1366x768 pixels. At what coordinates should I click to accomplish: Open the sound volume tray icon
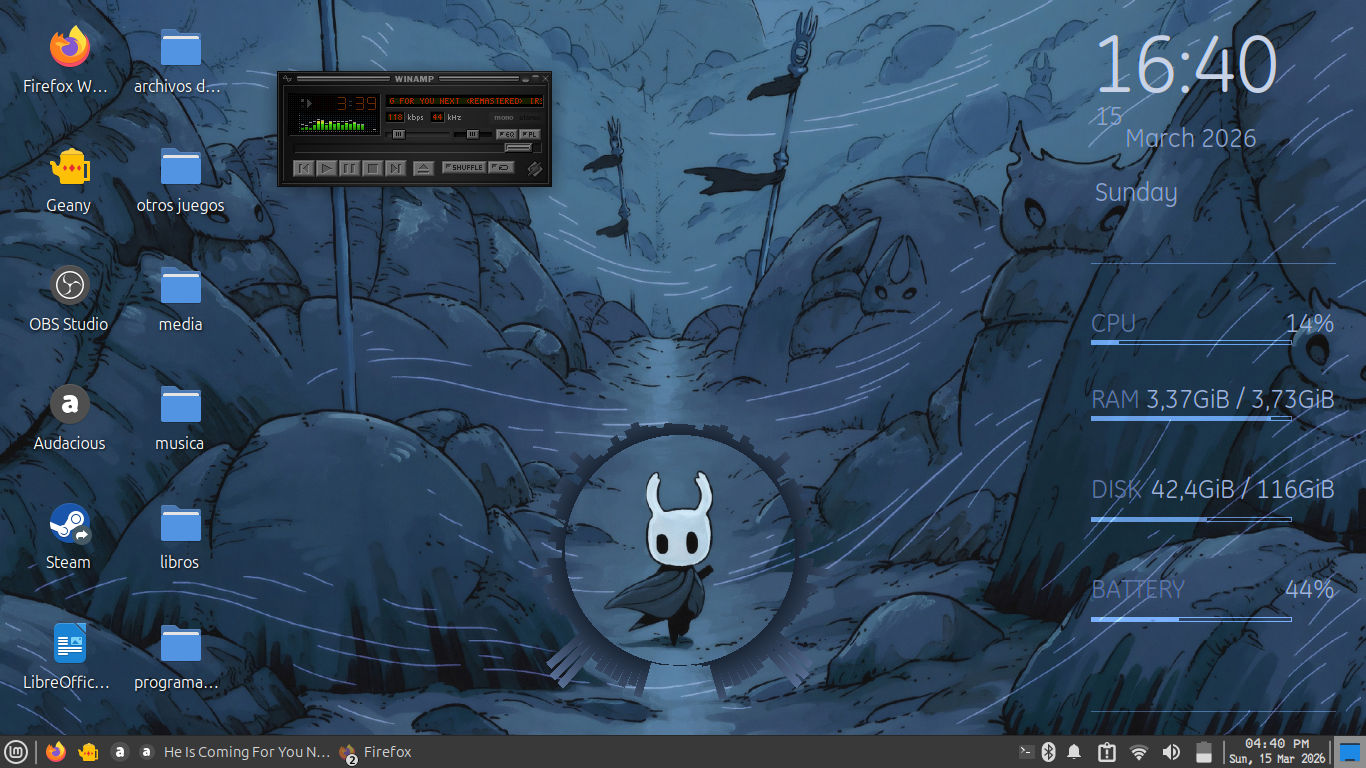pyautogui.click(x=1171, y=752)
